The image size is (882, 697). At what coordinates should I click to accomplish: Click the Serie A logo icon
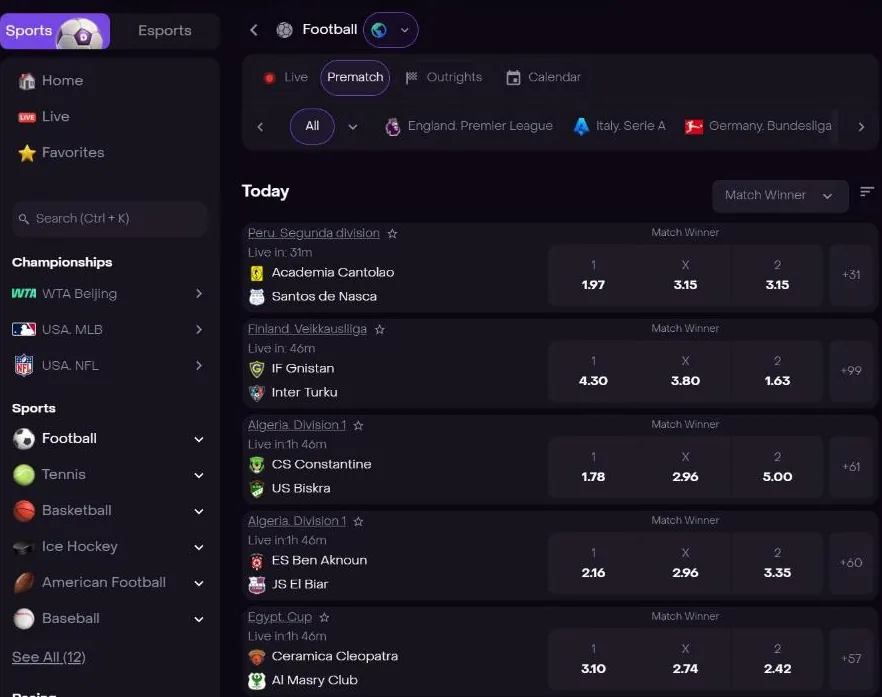click(x=581, y=127)
